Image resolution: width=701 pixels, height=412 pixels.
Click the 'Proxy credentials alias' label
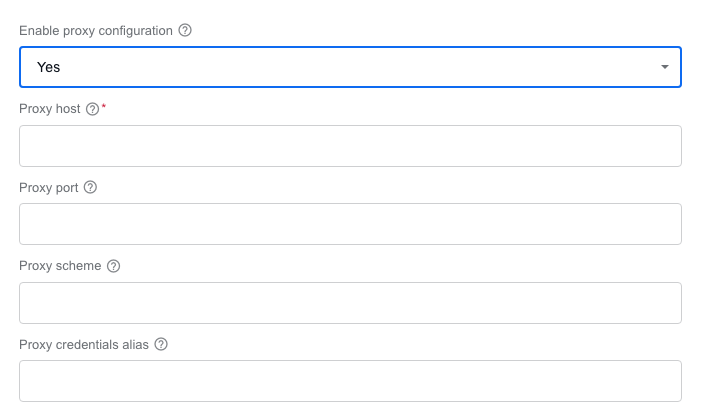click(84, 345)
